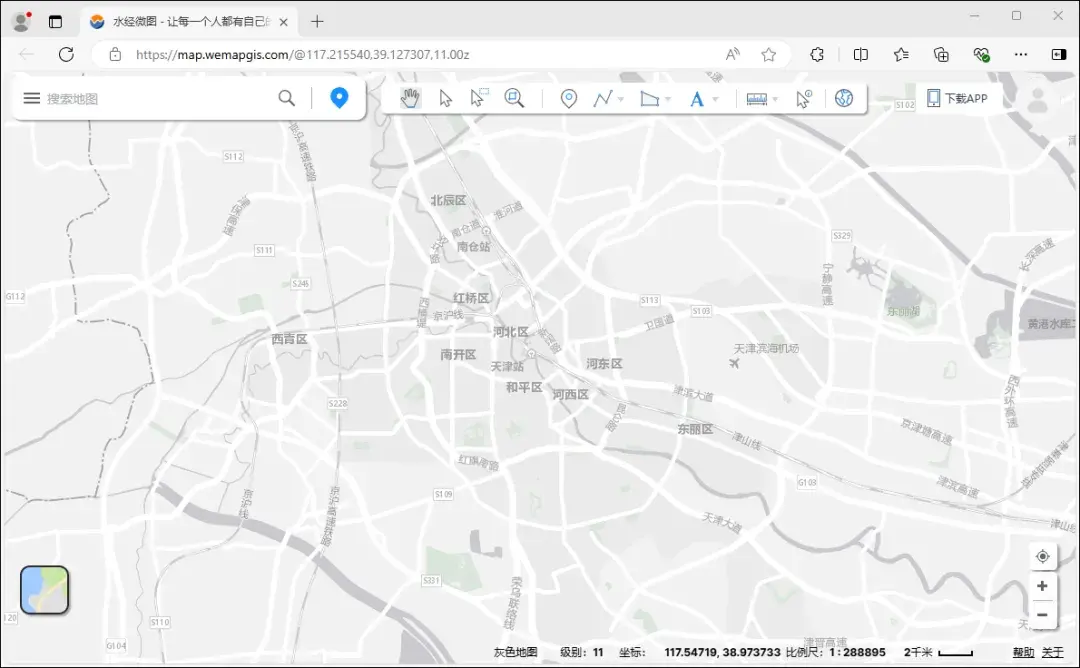Expand the polyline tool dropdown arrow
1080x668 pixels.
coord(621,100)
